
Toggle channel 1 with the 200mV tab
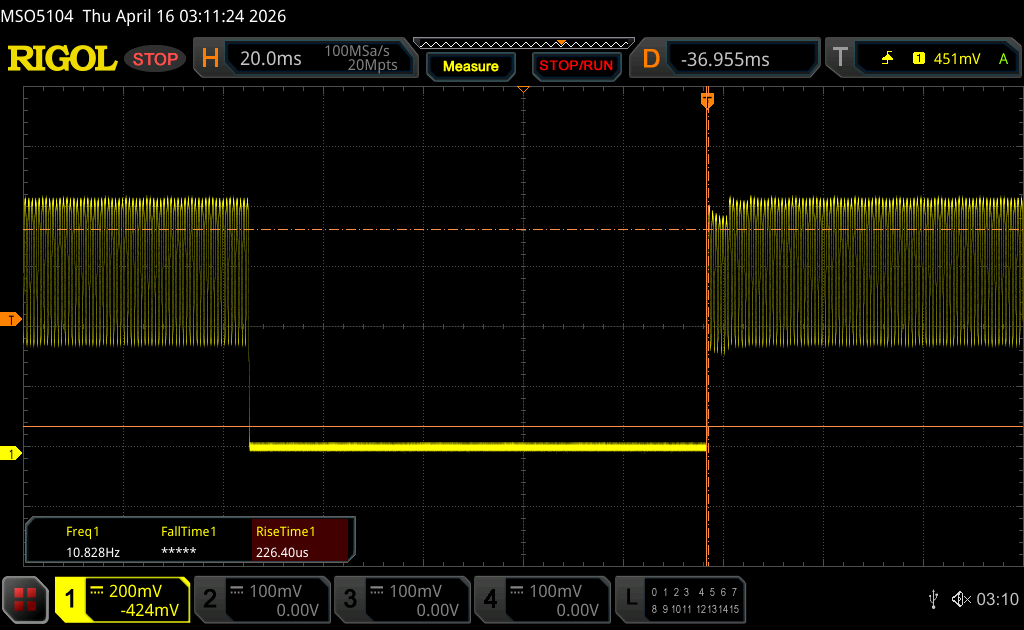pos(122,599)
